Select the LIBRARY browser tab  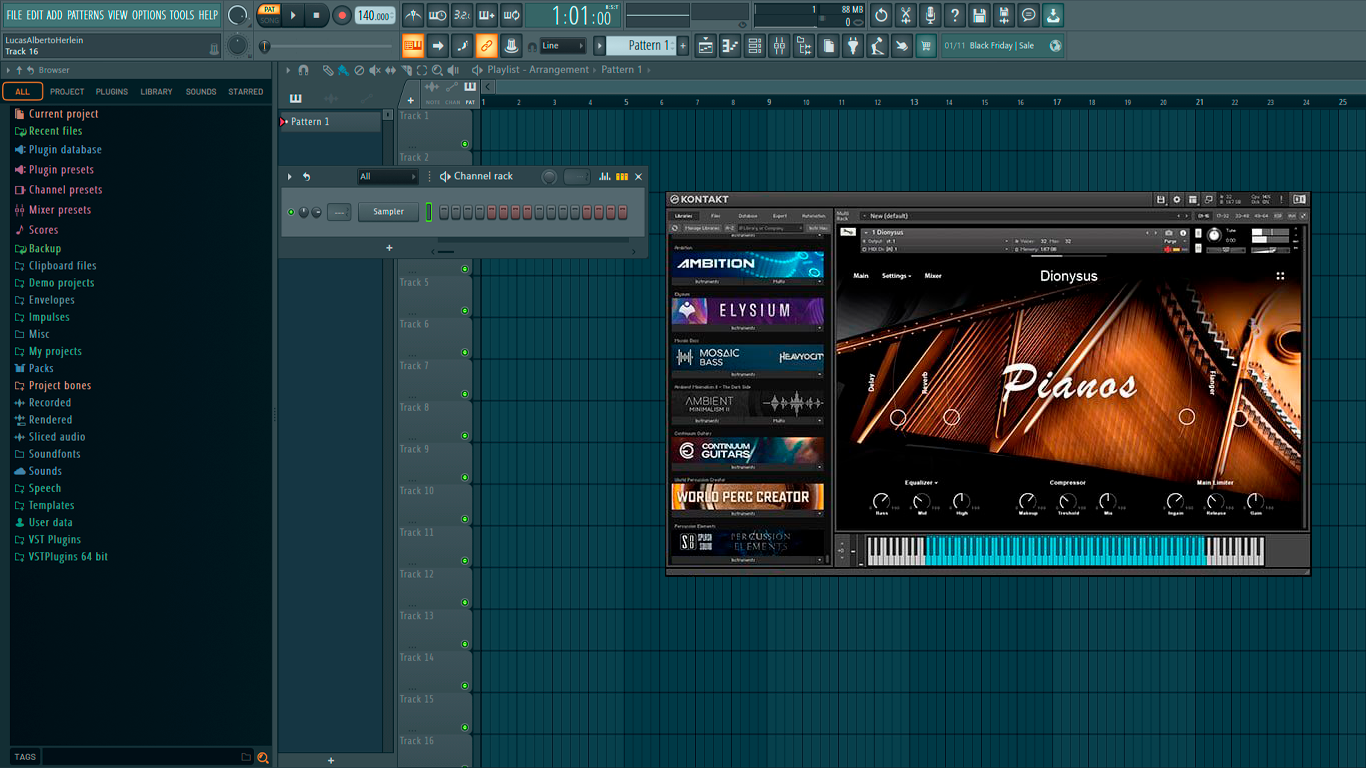[x=156, y=91]
